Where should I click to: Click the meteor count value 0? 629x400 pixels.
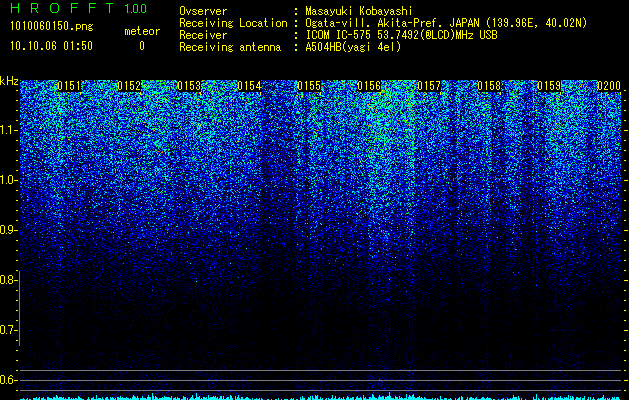click(x=142, y=46)
